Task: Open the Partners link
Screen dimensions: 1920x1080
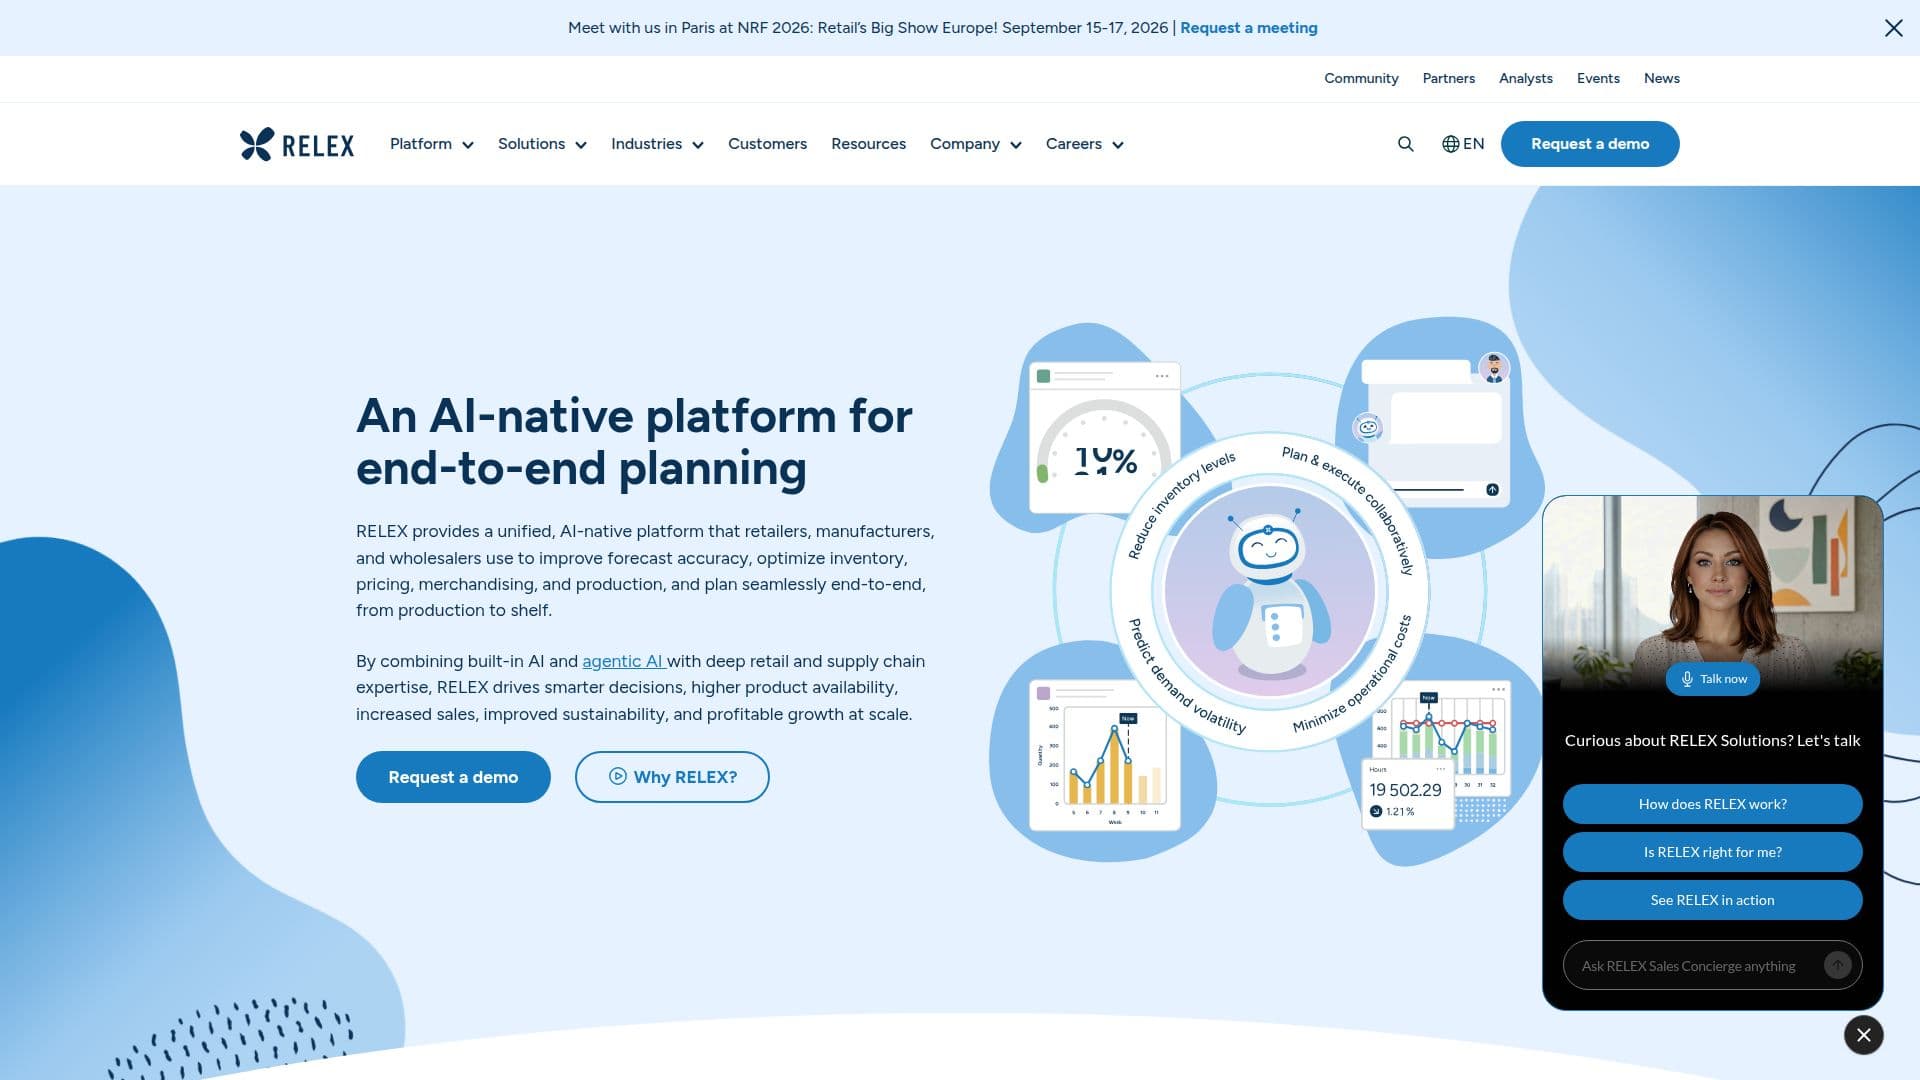Action: coord(1448,78)
